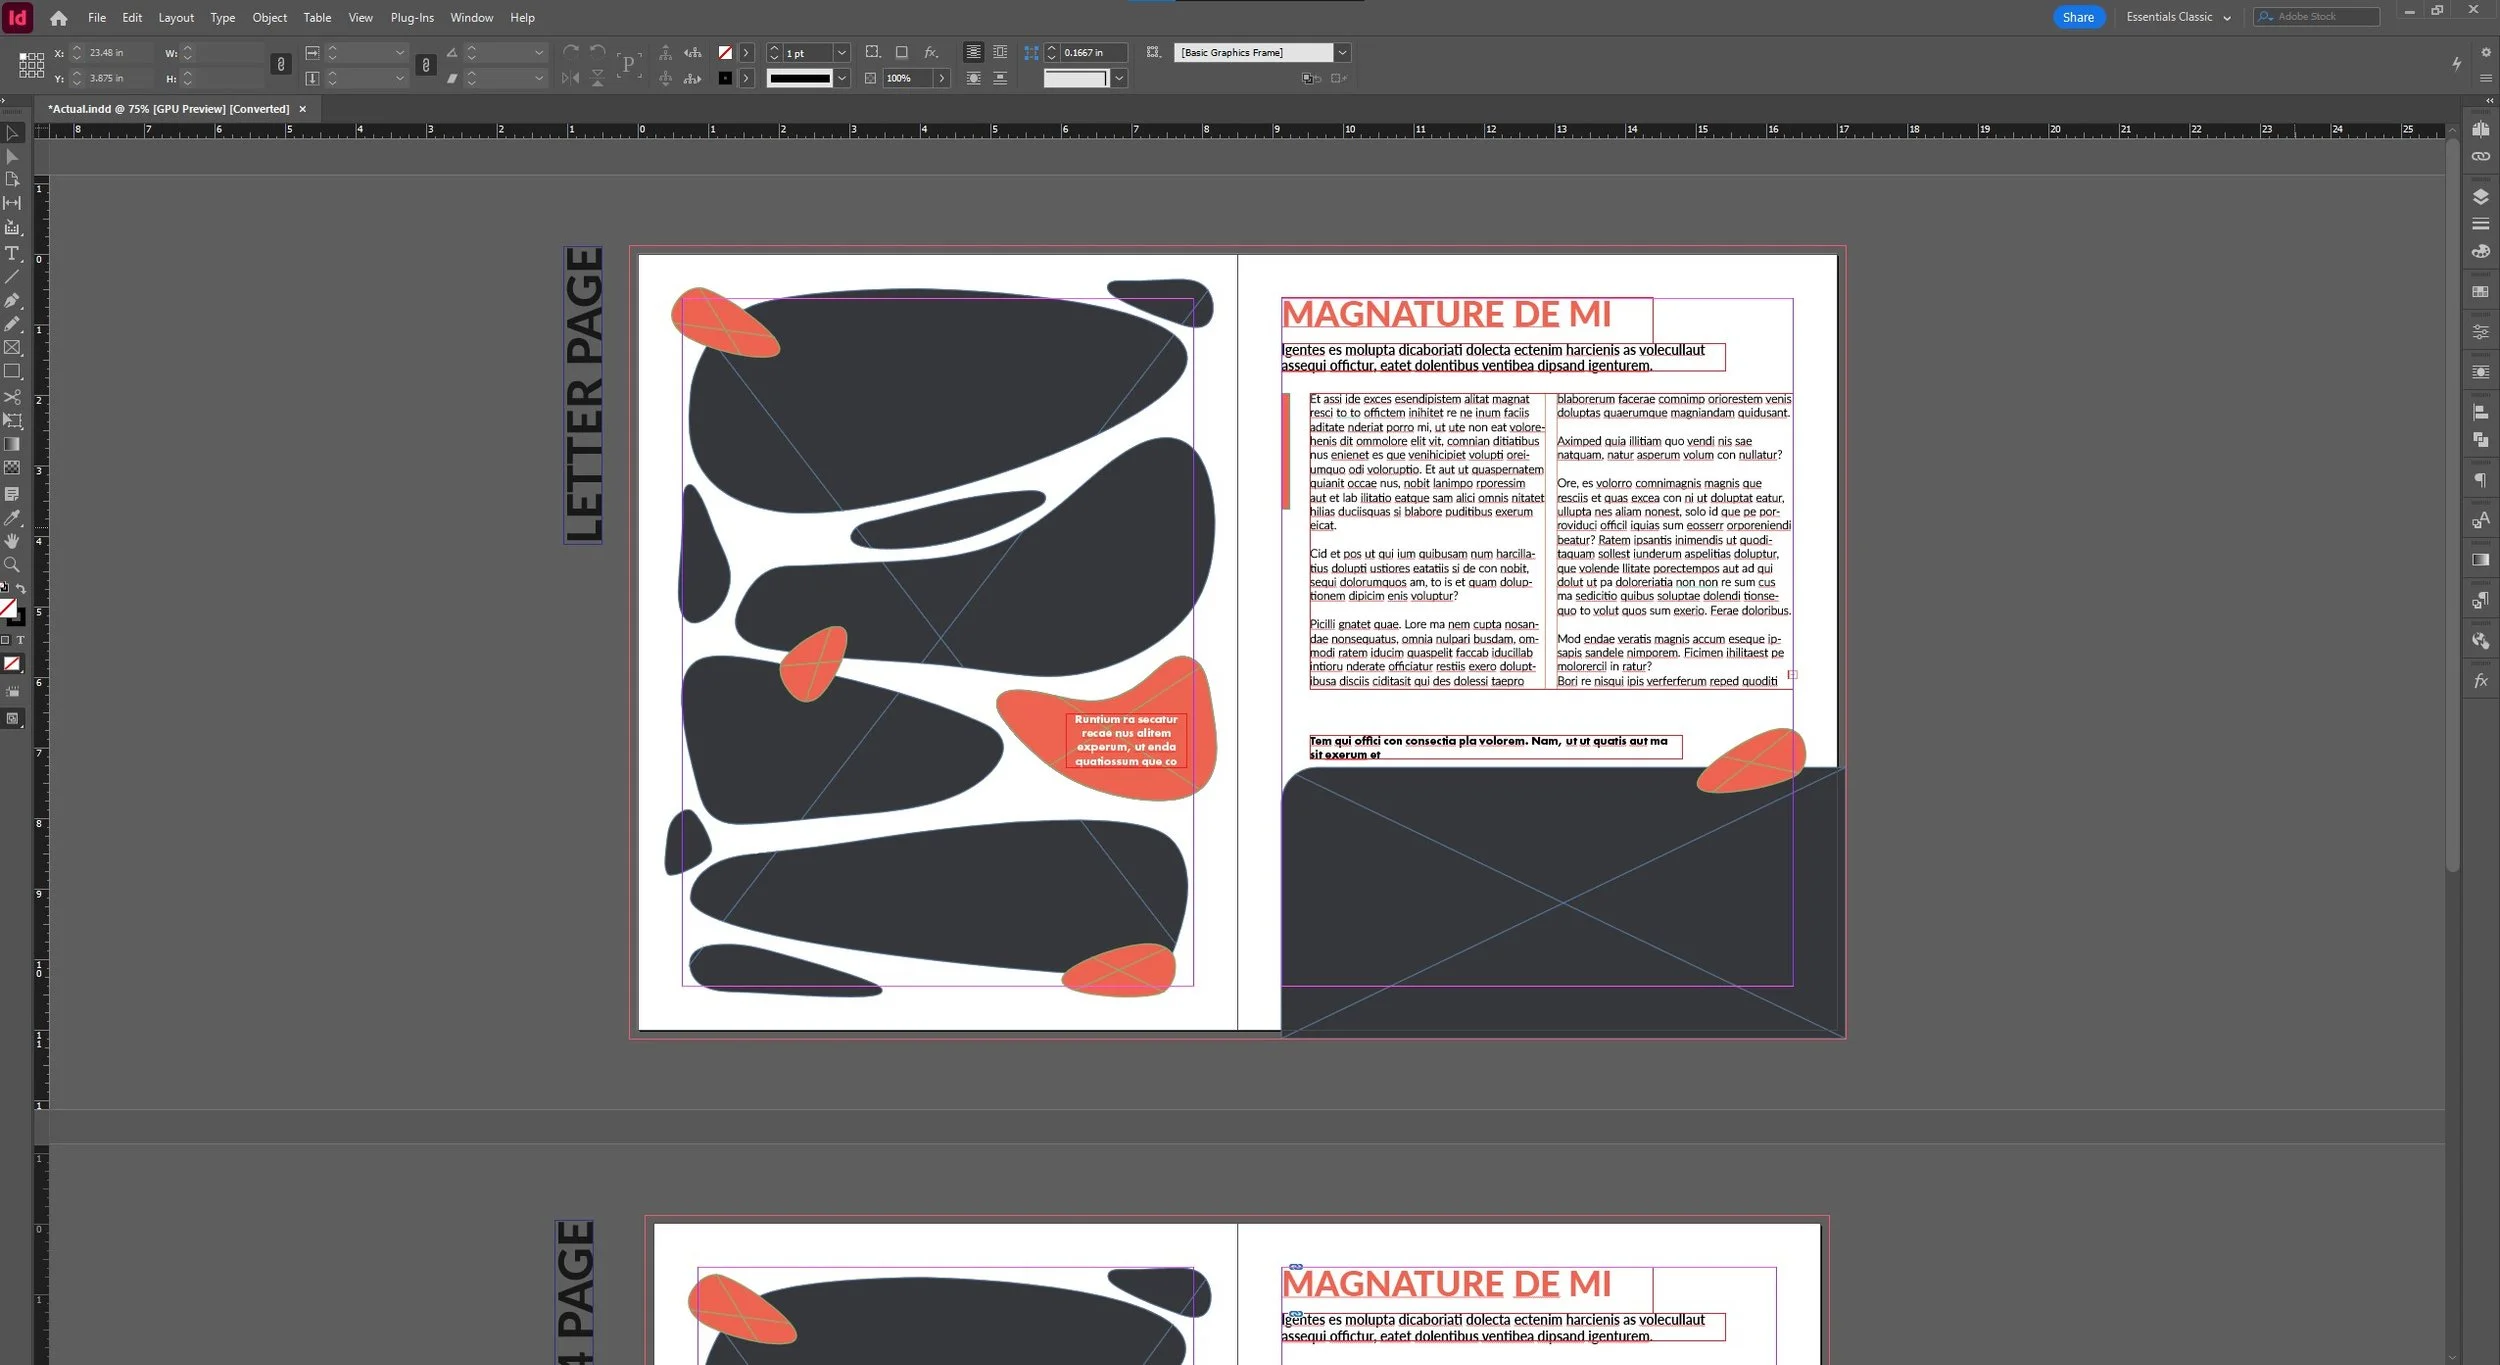Image resolution: width=2500 pixels, height=1365 pixels.
Task: Open the Layout menu
Action: [x=176, y=18]
